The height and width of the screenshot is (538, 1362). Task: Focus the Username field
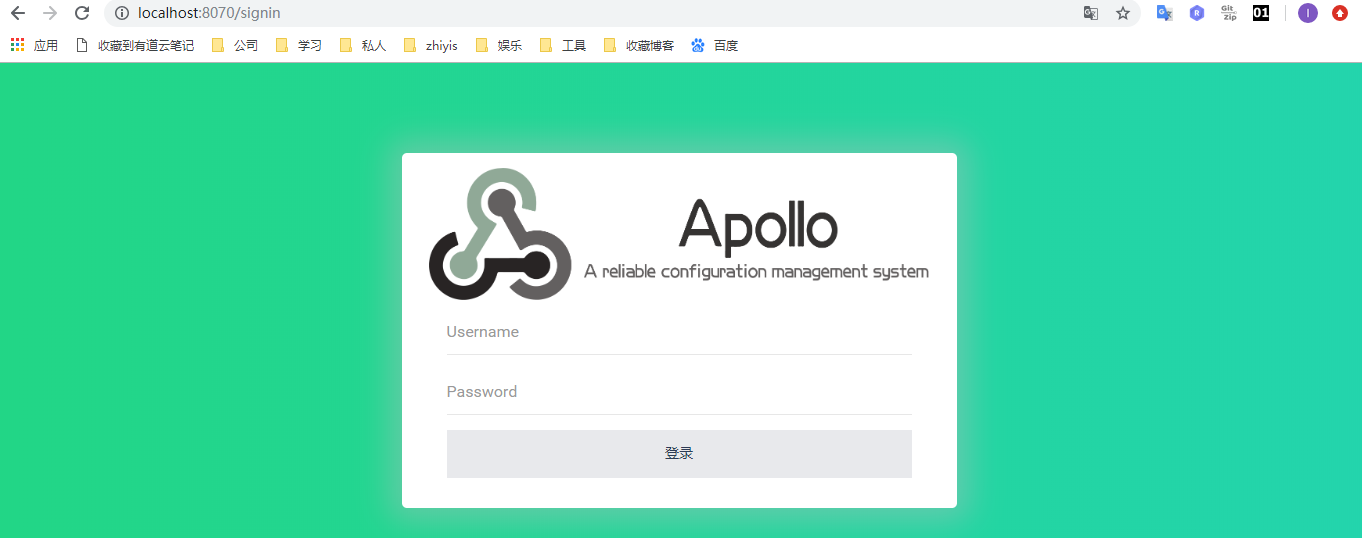point(679,332)
